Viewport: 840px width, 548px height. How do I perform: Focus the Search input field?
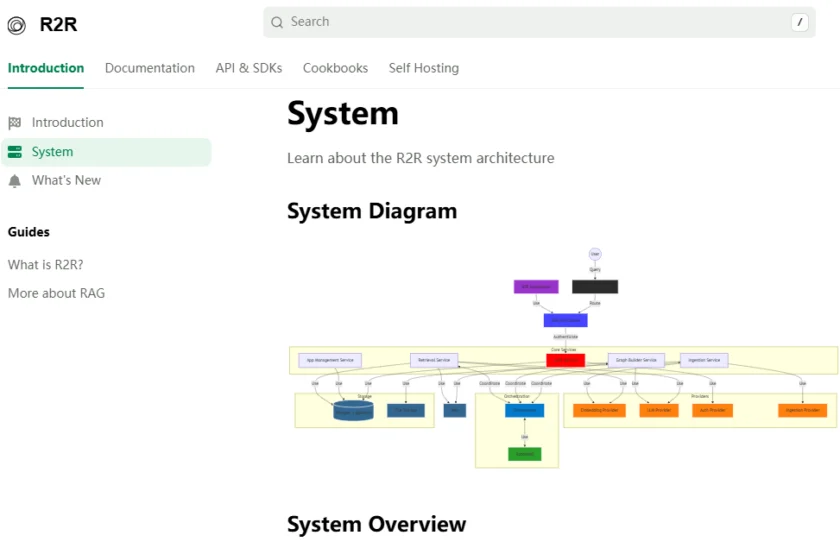coord(539,22)
